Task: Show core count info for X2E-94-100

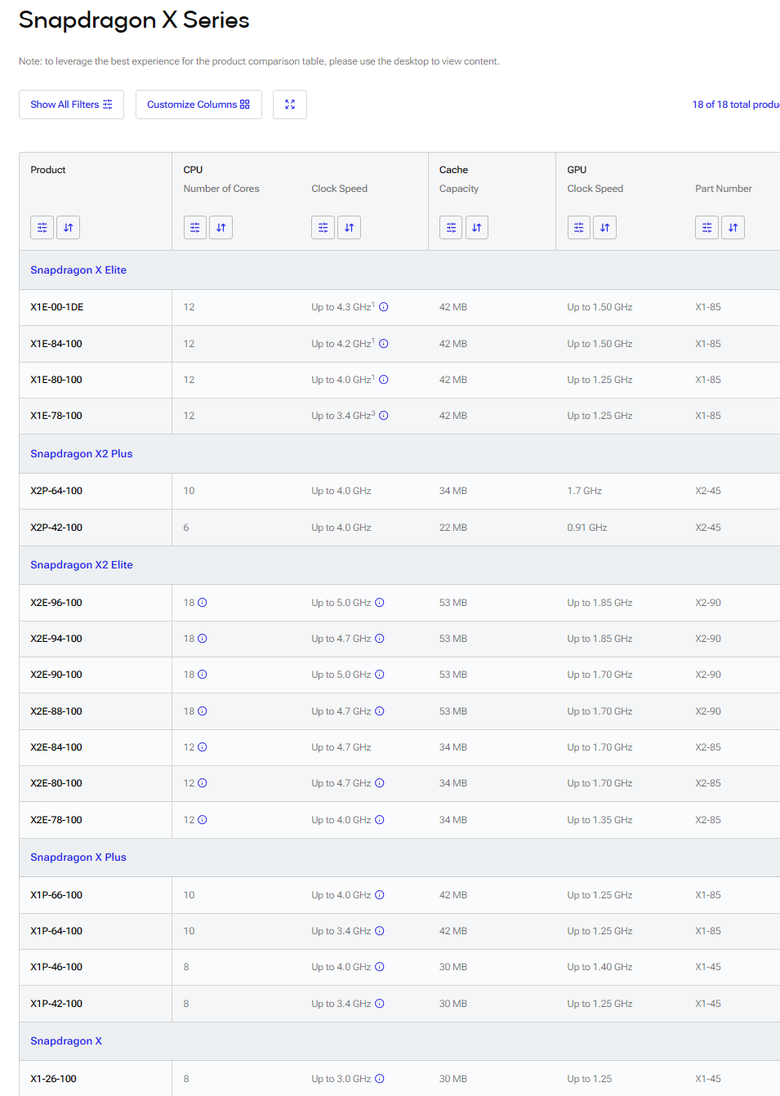Action: point(202,638)
